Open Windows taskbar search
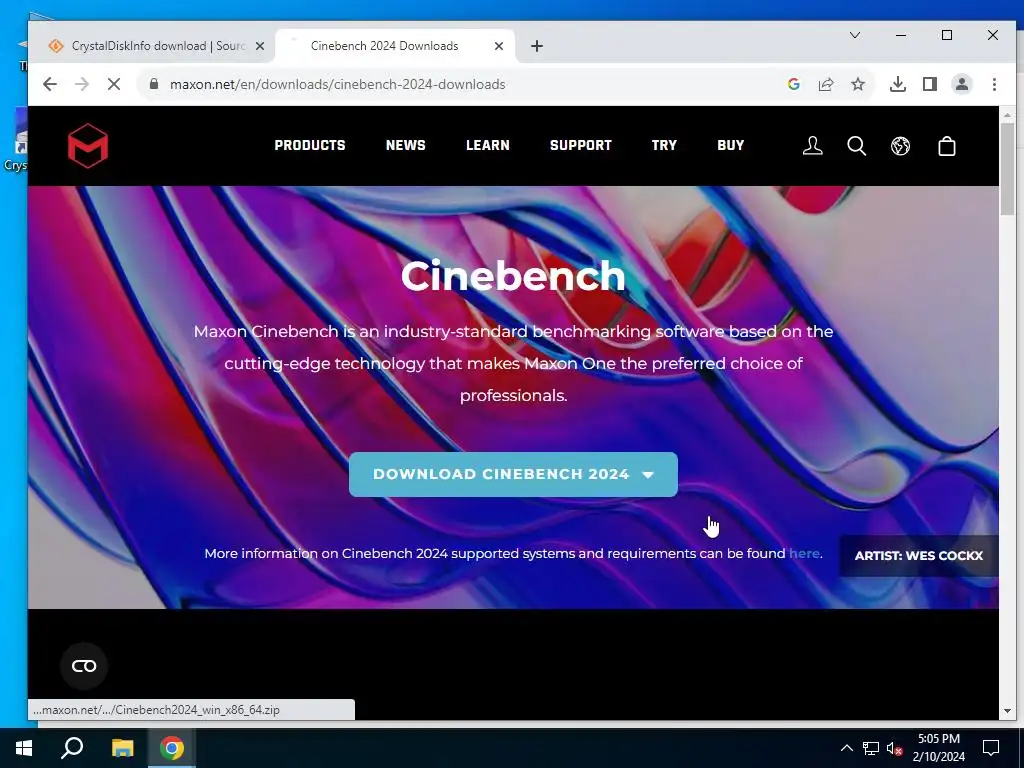 [72, 748]
